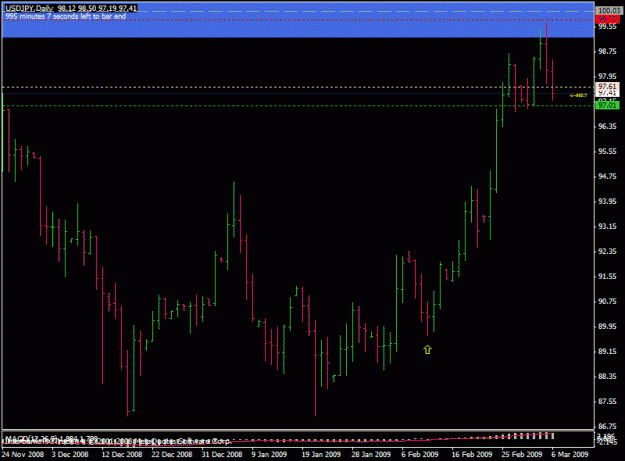Click the 25 Feb 2009 date label
The width and height of the screenshot is (625, 461).
coord(522,454)
